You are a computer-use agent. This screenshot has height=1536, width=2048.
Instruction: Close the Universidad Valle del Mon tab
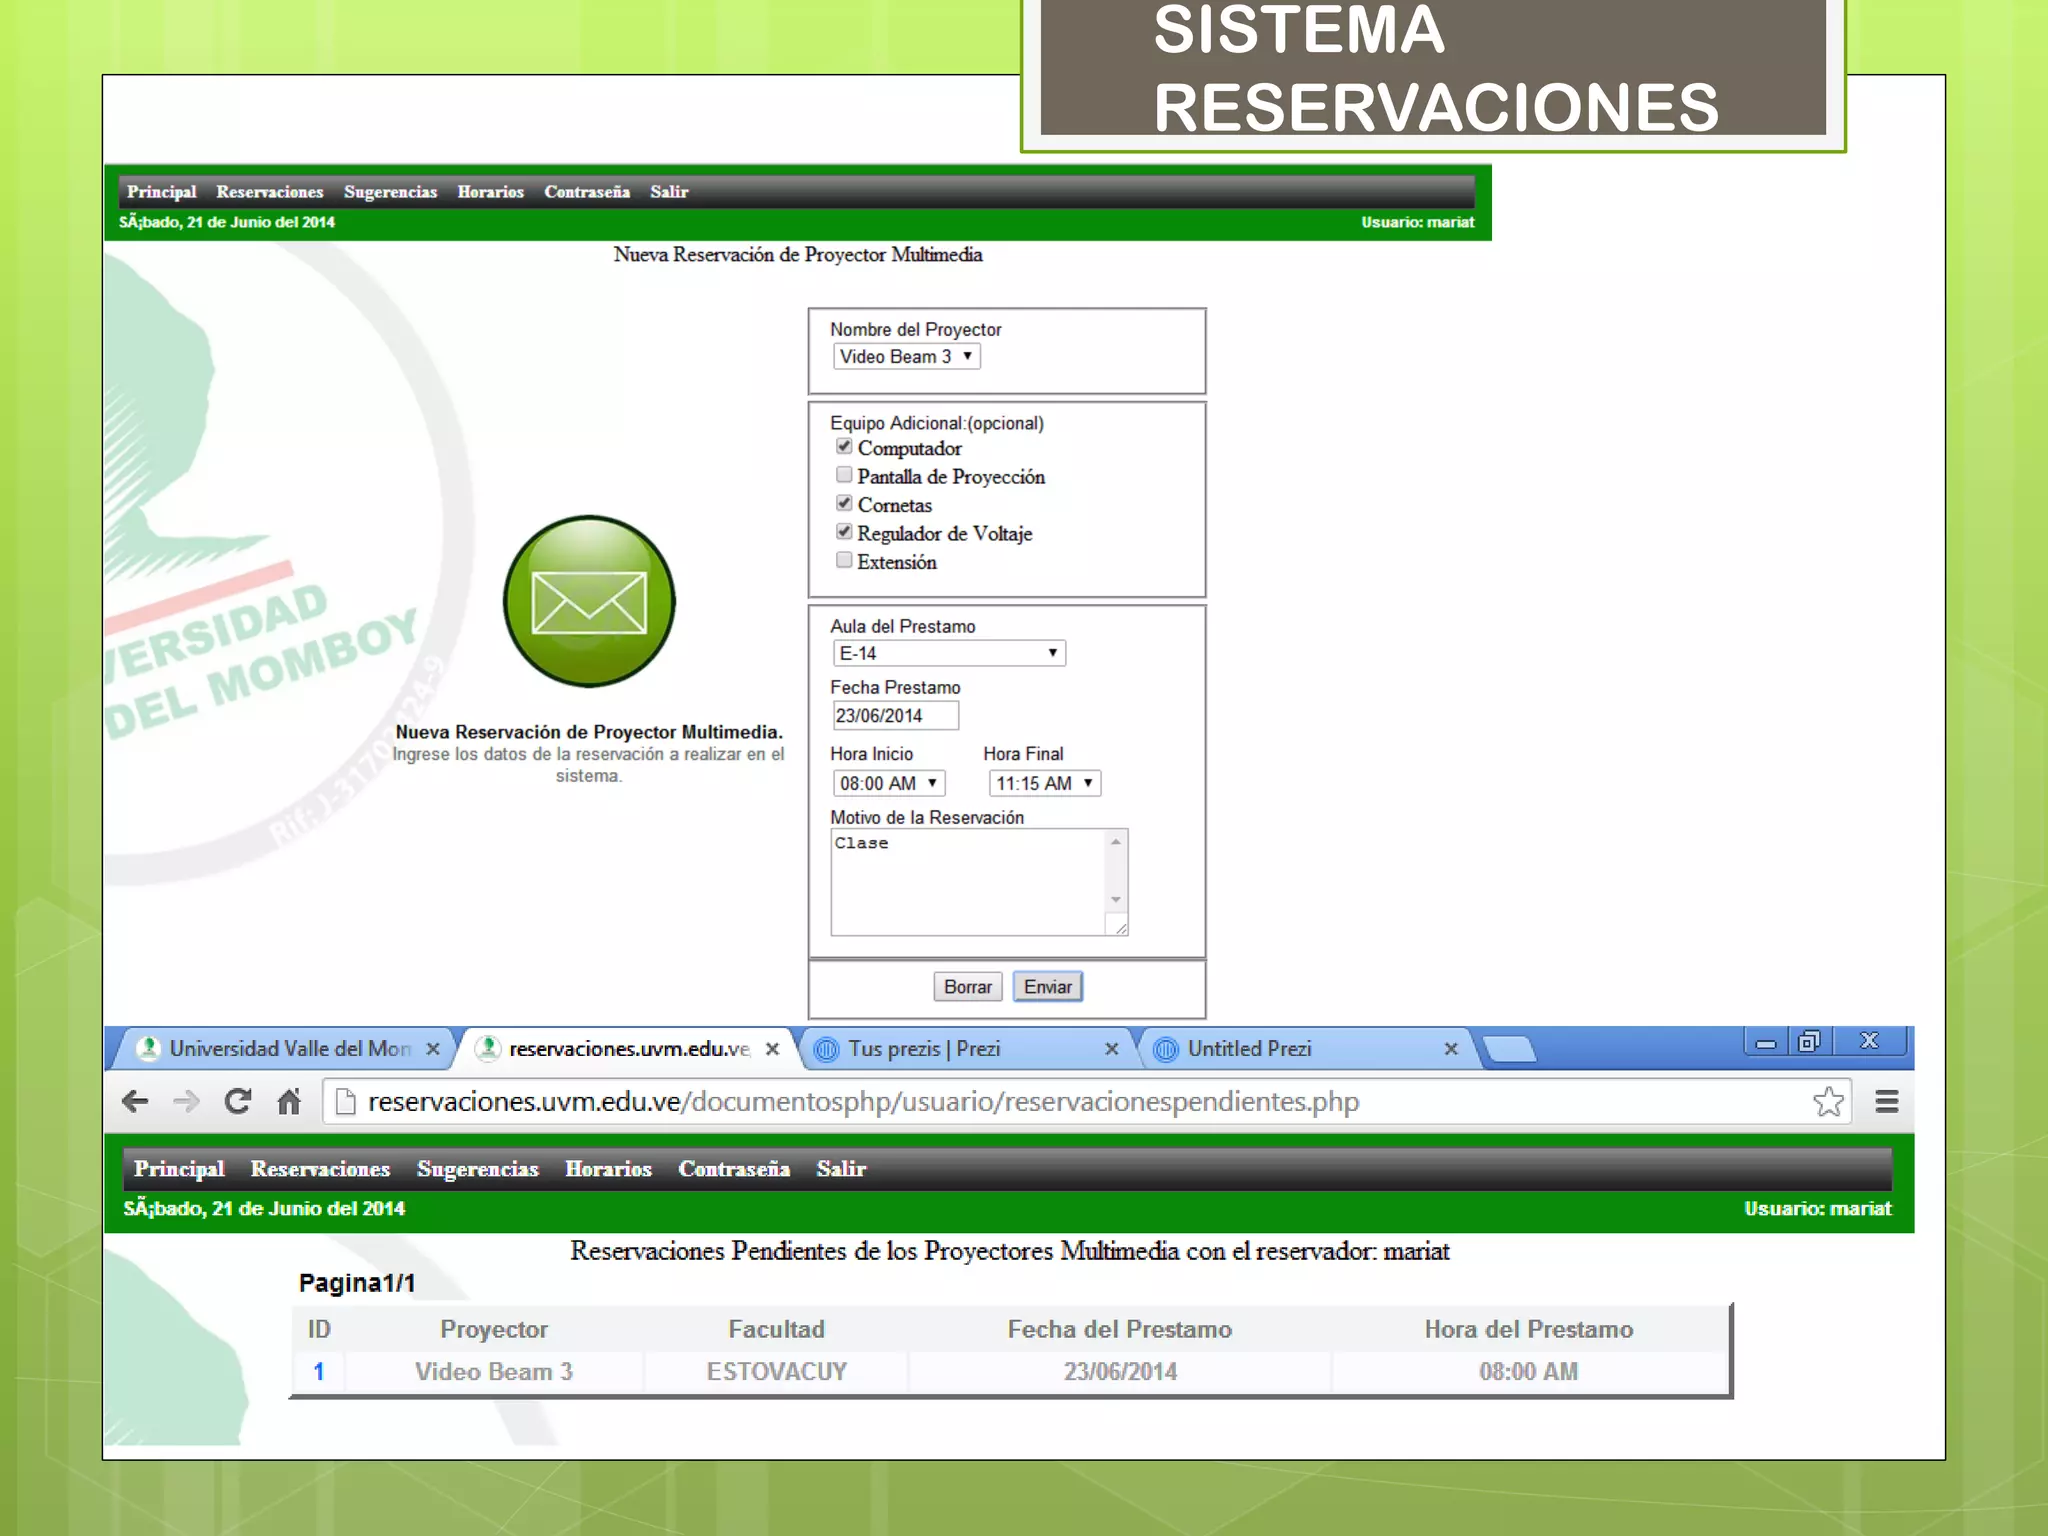click(x=433, y=1049)
